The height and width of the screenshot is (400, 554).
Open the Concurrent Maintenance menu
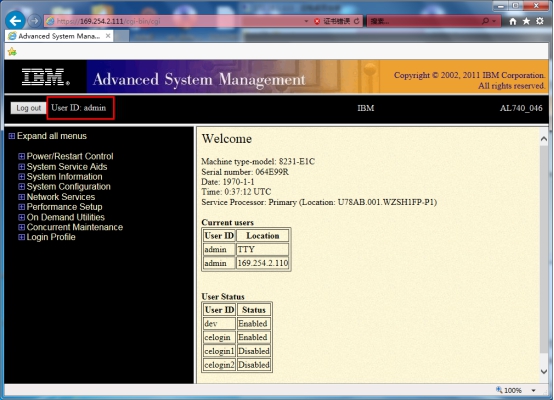75,227
